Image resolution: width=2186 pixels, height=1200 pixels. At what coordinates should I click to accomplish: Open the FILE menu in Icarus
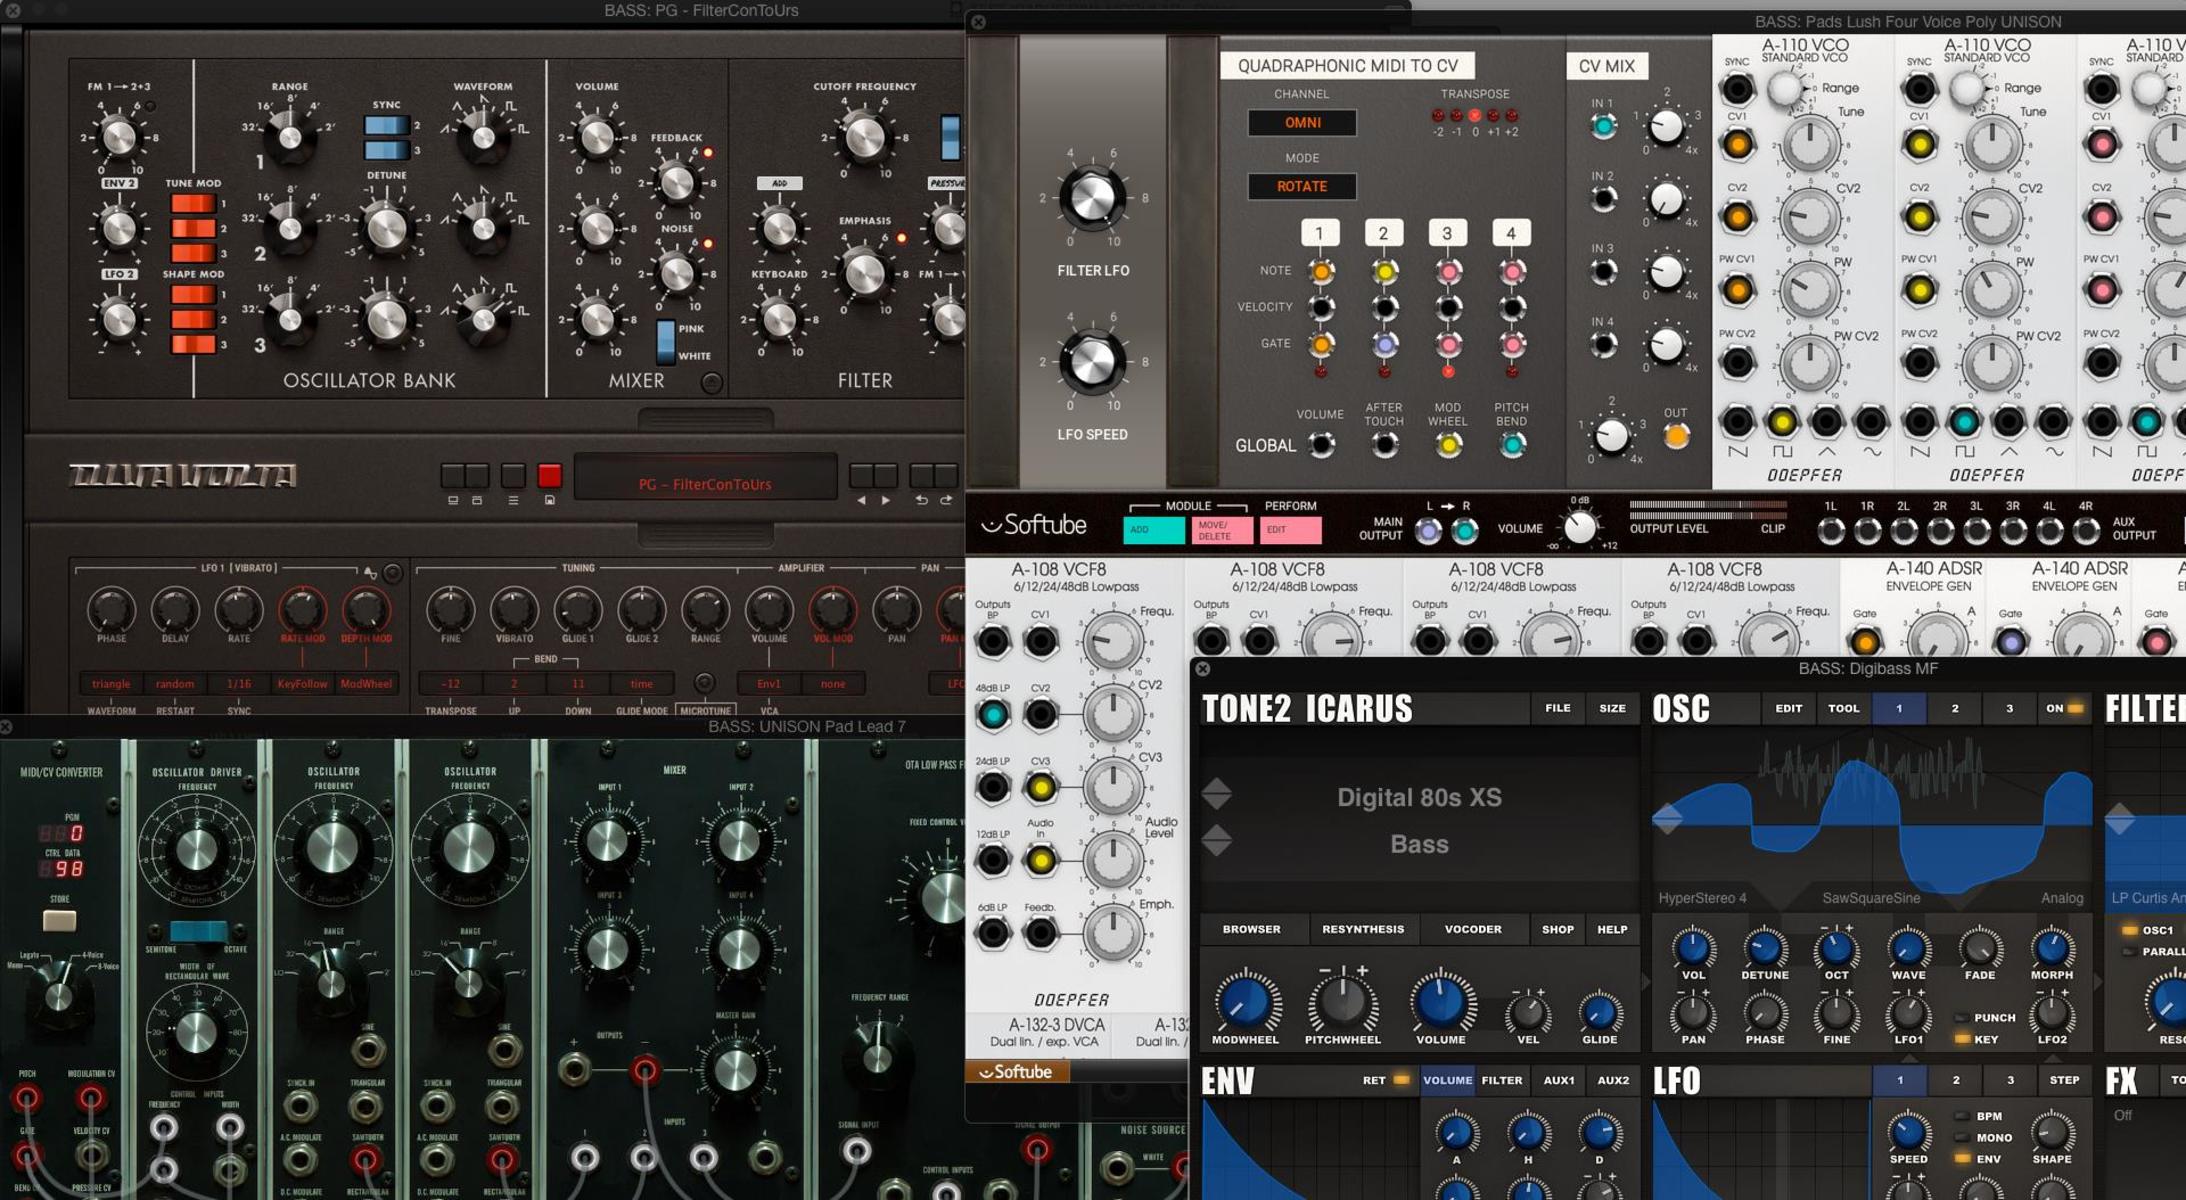pos(1558,709)
